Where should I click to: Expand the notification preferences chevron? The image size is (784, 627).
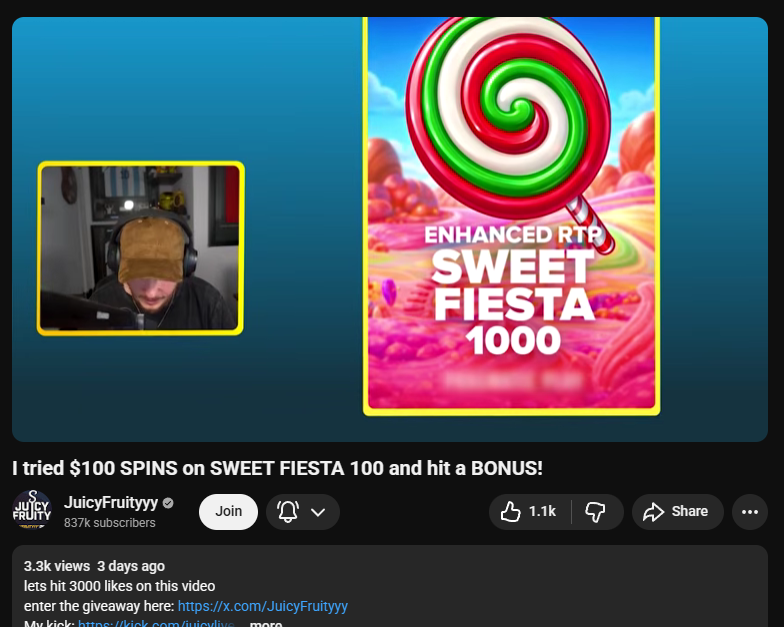point(318,512)
